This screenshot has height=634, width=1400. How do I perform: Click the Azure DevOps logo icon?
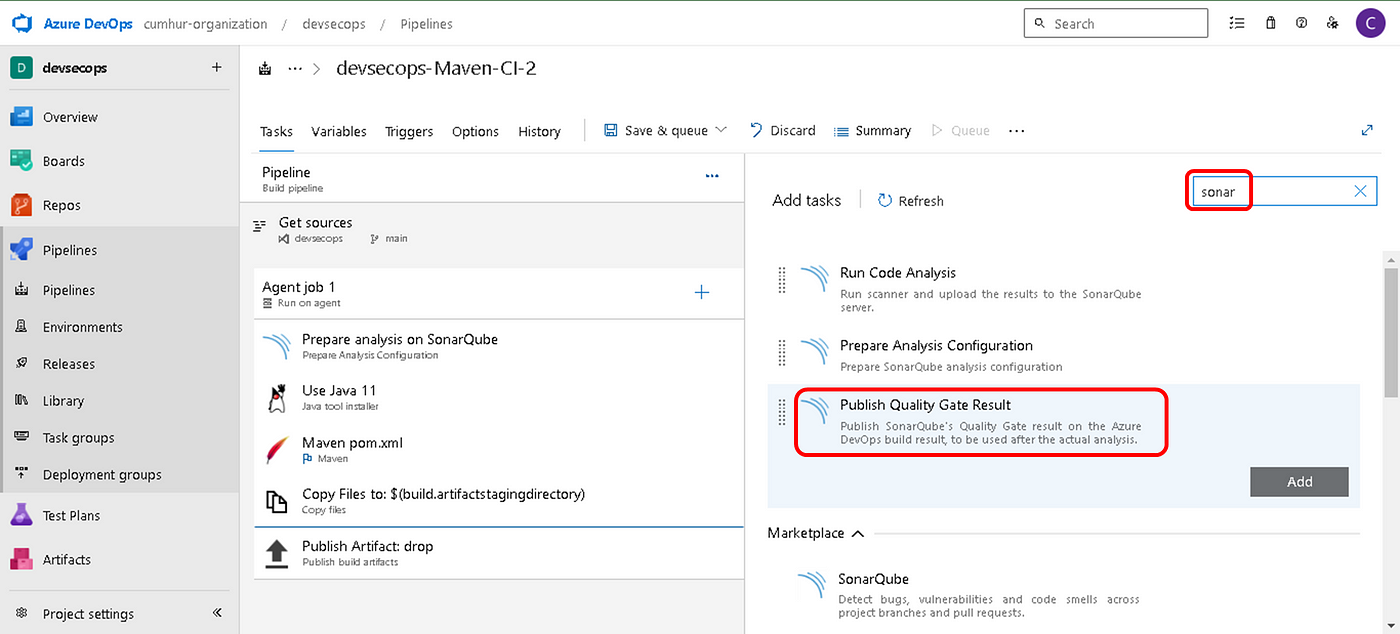tap(23, 23)
